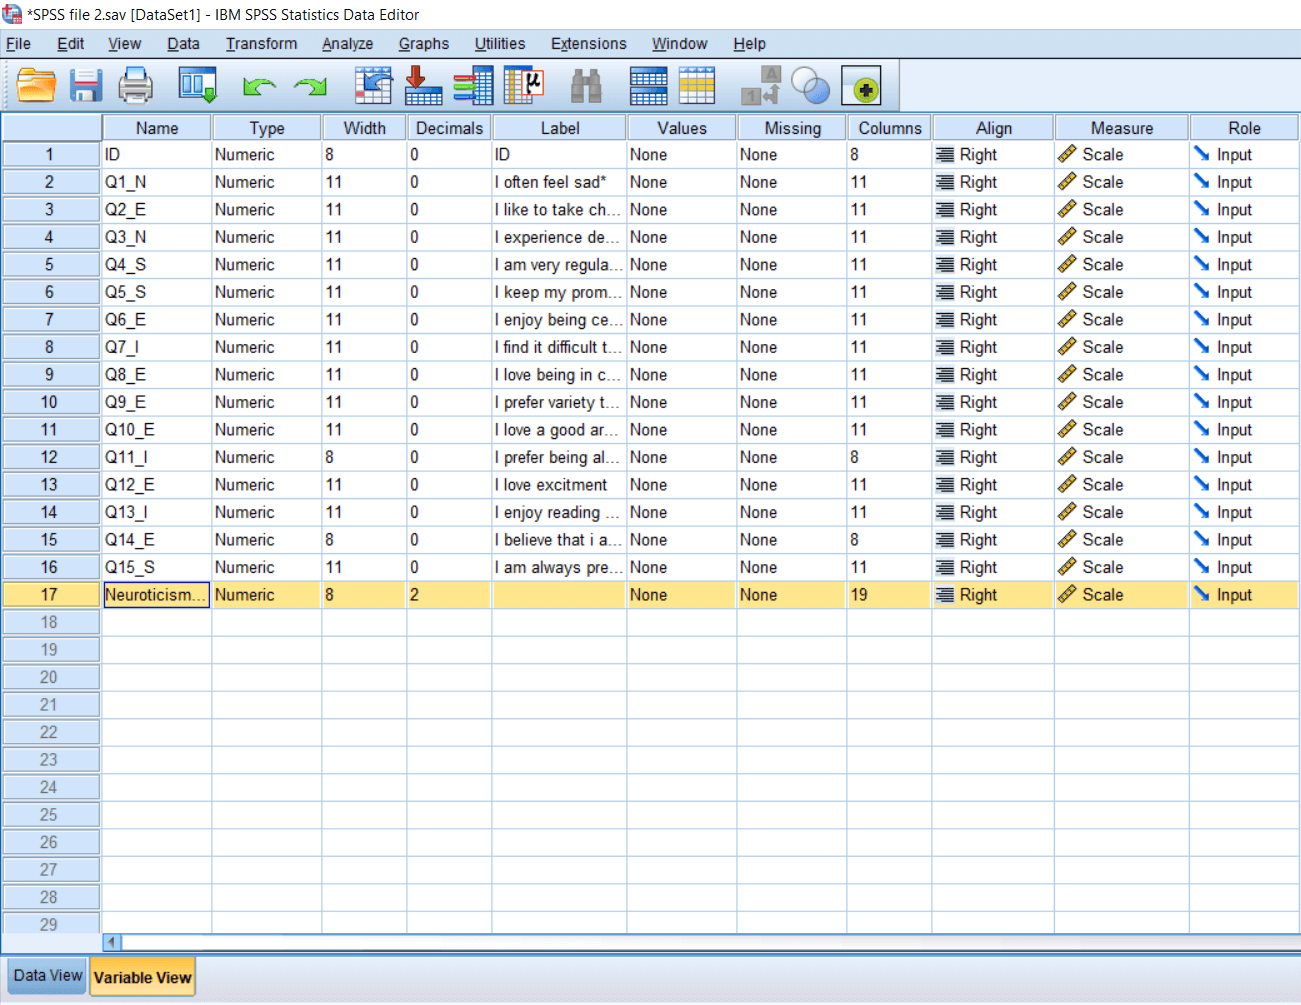
Task: Open the Recall recently used dialogs icon
Action: (x=197, y=86)
